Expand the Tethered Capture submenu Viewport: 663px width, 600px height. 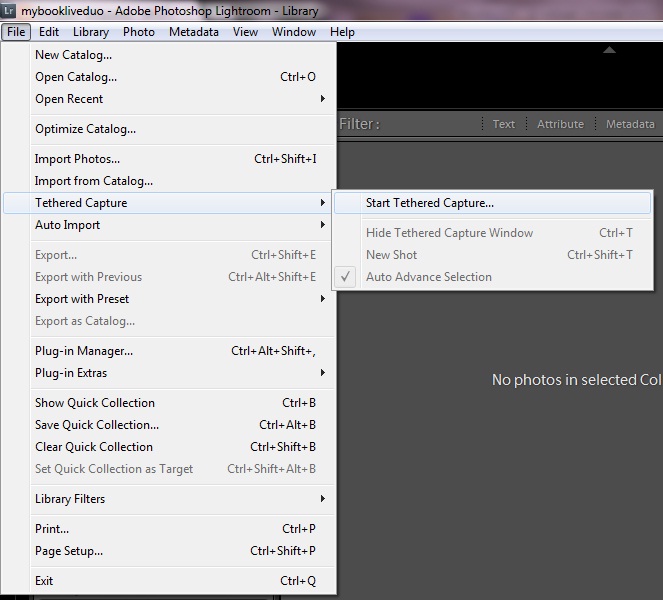[169, 203]
